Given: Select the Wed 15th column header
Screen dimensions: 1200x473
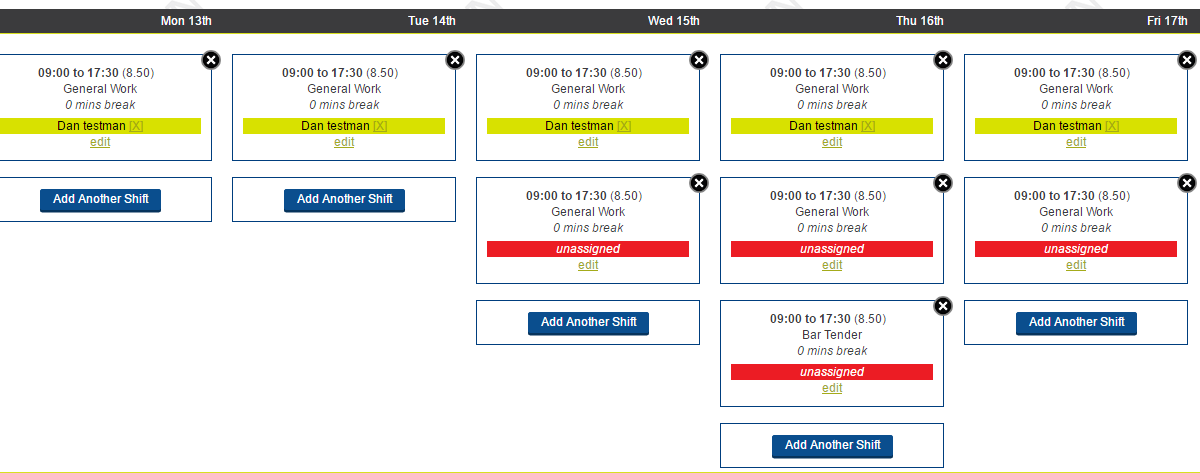Looking at the screenshot, I should click(x=674, y=21).
